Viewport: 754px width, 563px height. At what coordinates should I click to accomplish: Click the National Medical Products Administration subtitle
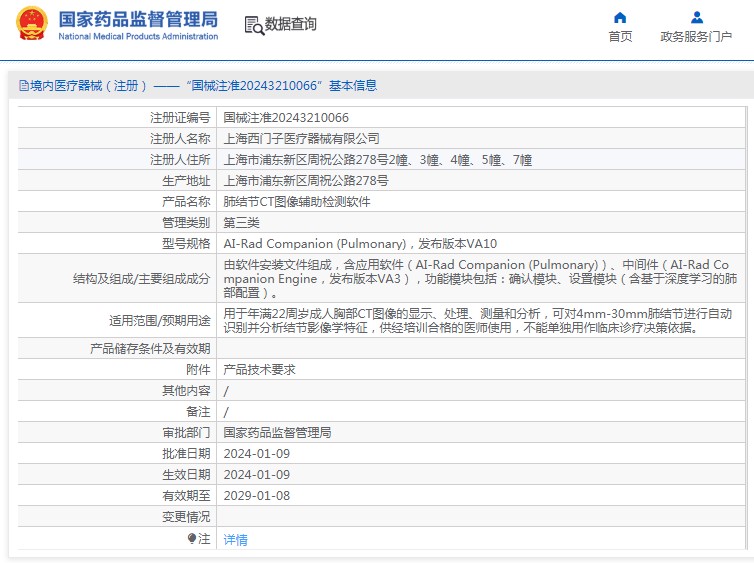pyautogui.click(x=138, y=37)
